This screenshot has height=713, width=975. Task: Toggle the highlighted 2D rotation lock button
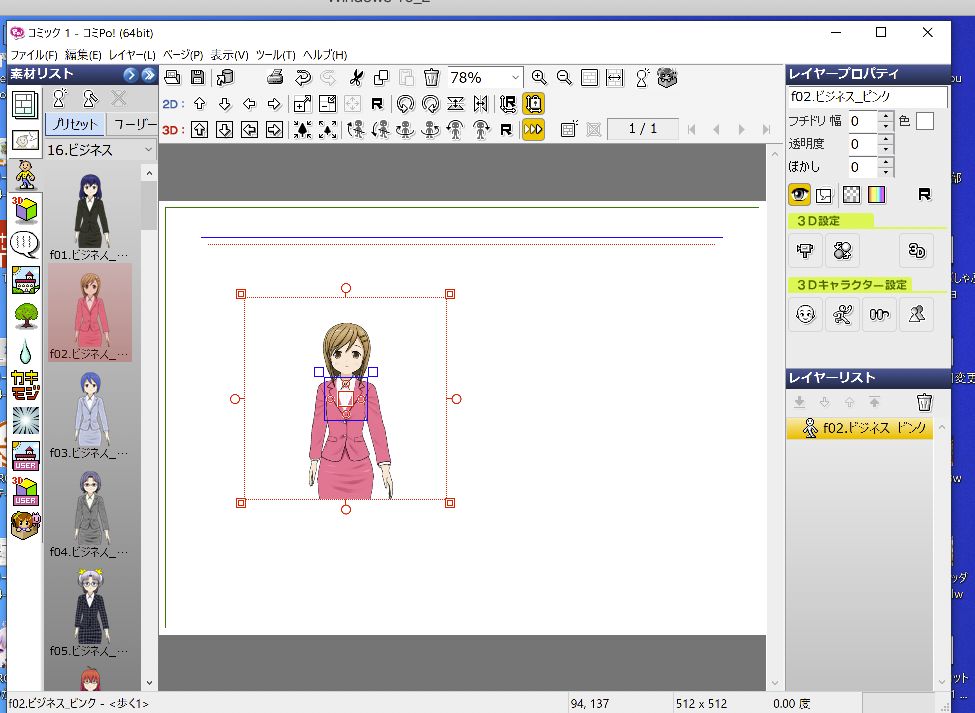[x=533, y=103]
